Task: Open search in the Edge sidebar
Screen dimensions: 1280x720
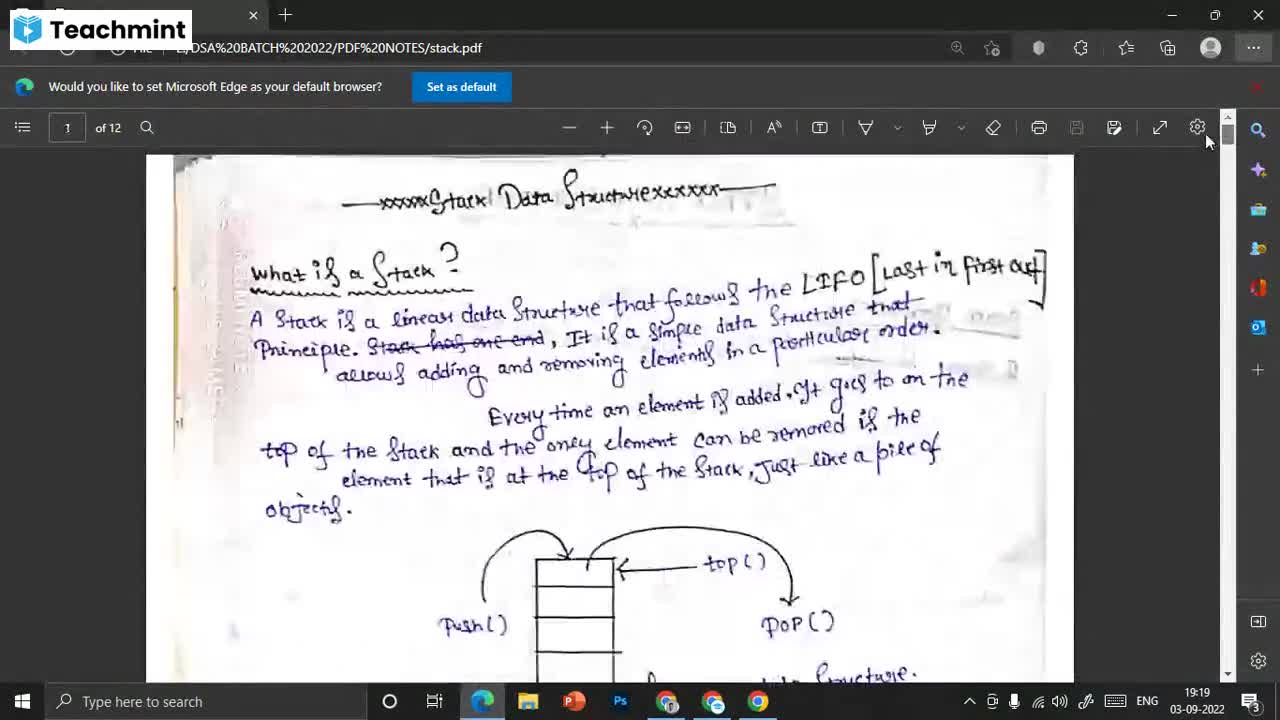Action: point(1258,130)
